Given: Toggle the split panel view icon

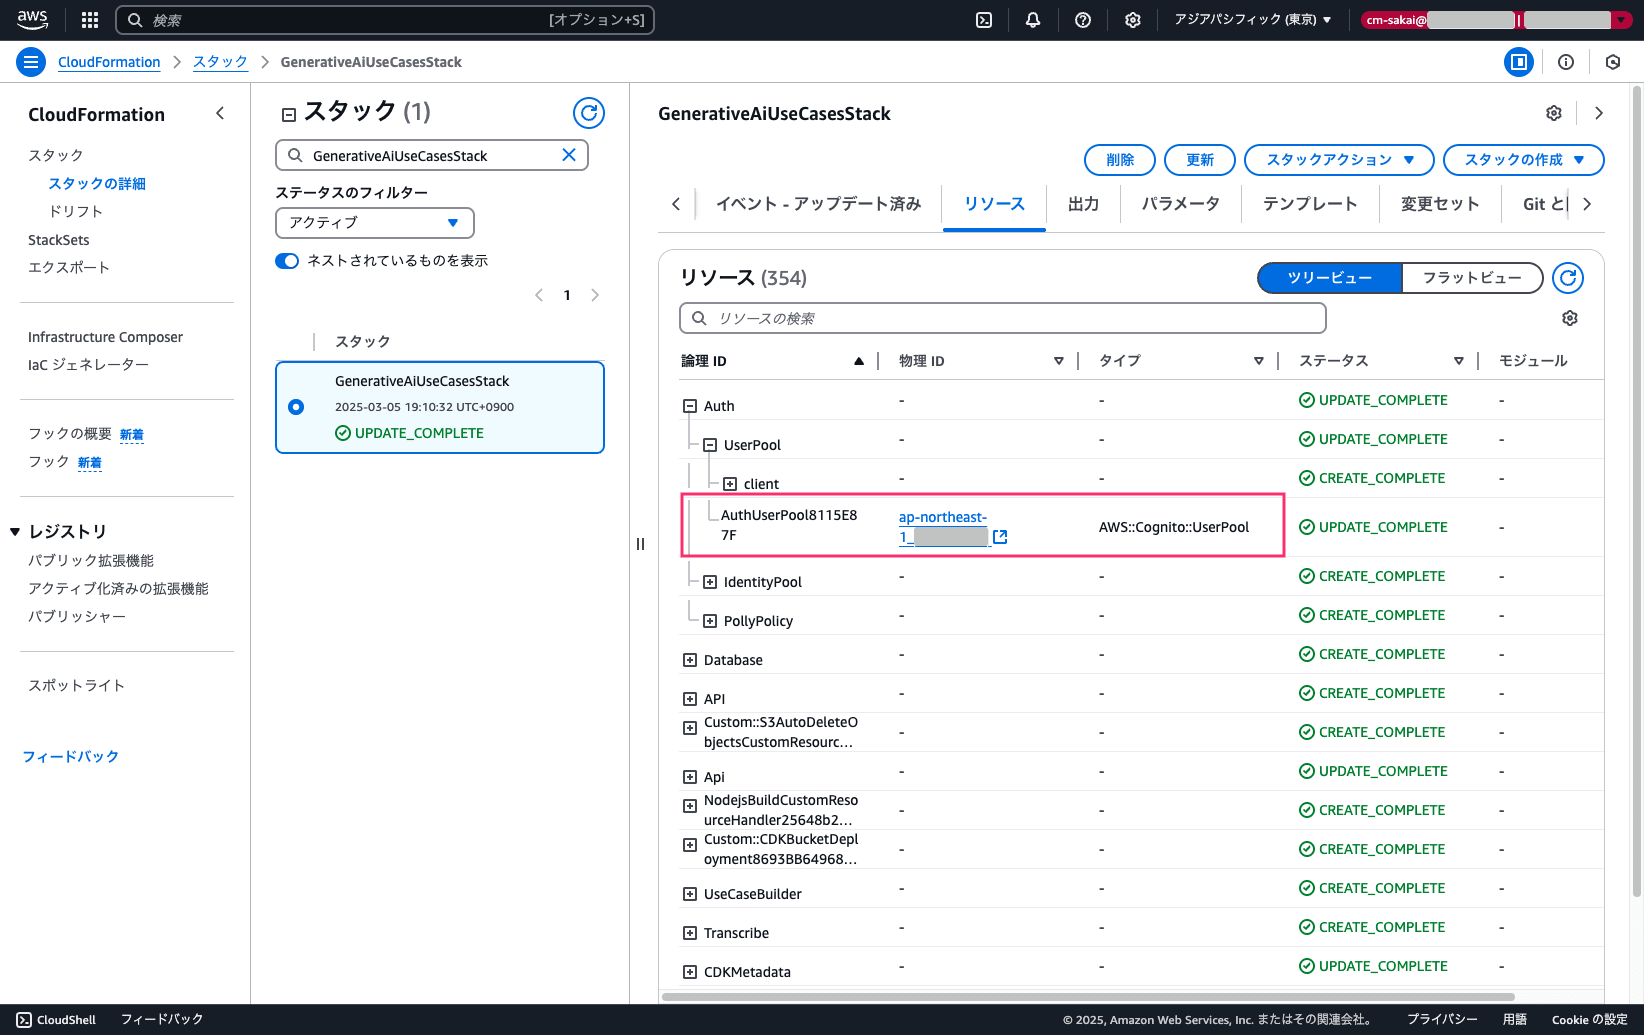Looking at the screenshot, I should (x=1519, y=62).
